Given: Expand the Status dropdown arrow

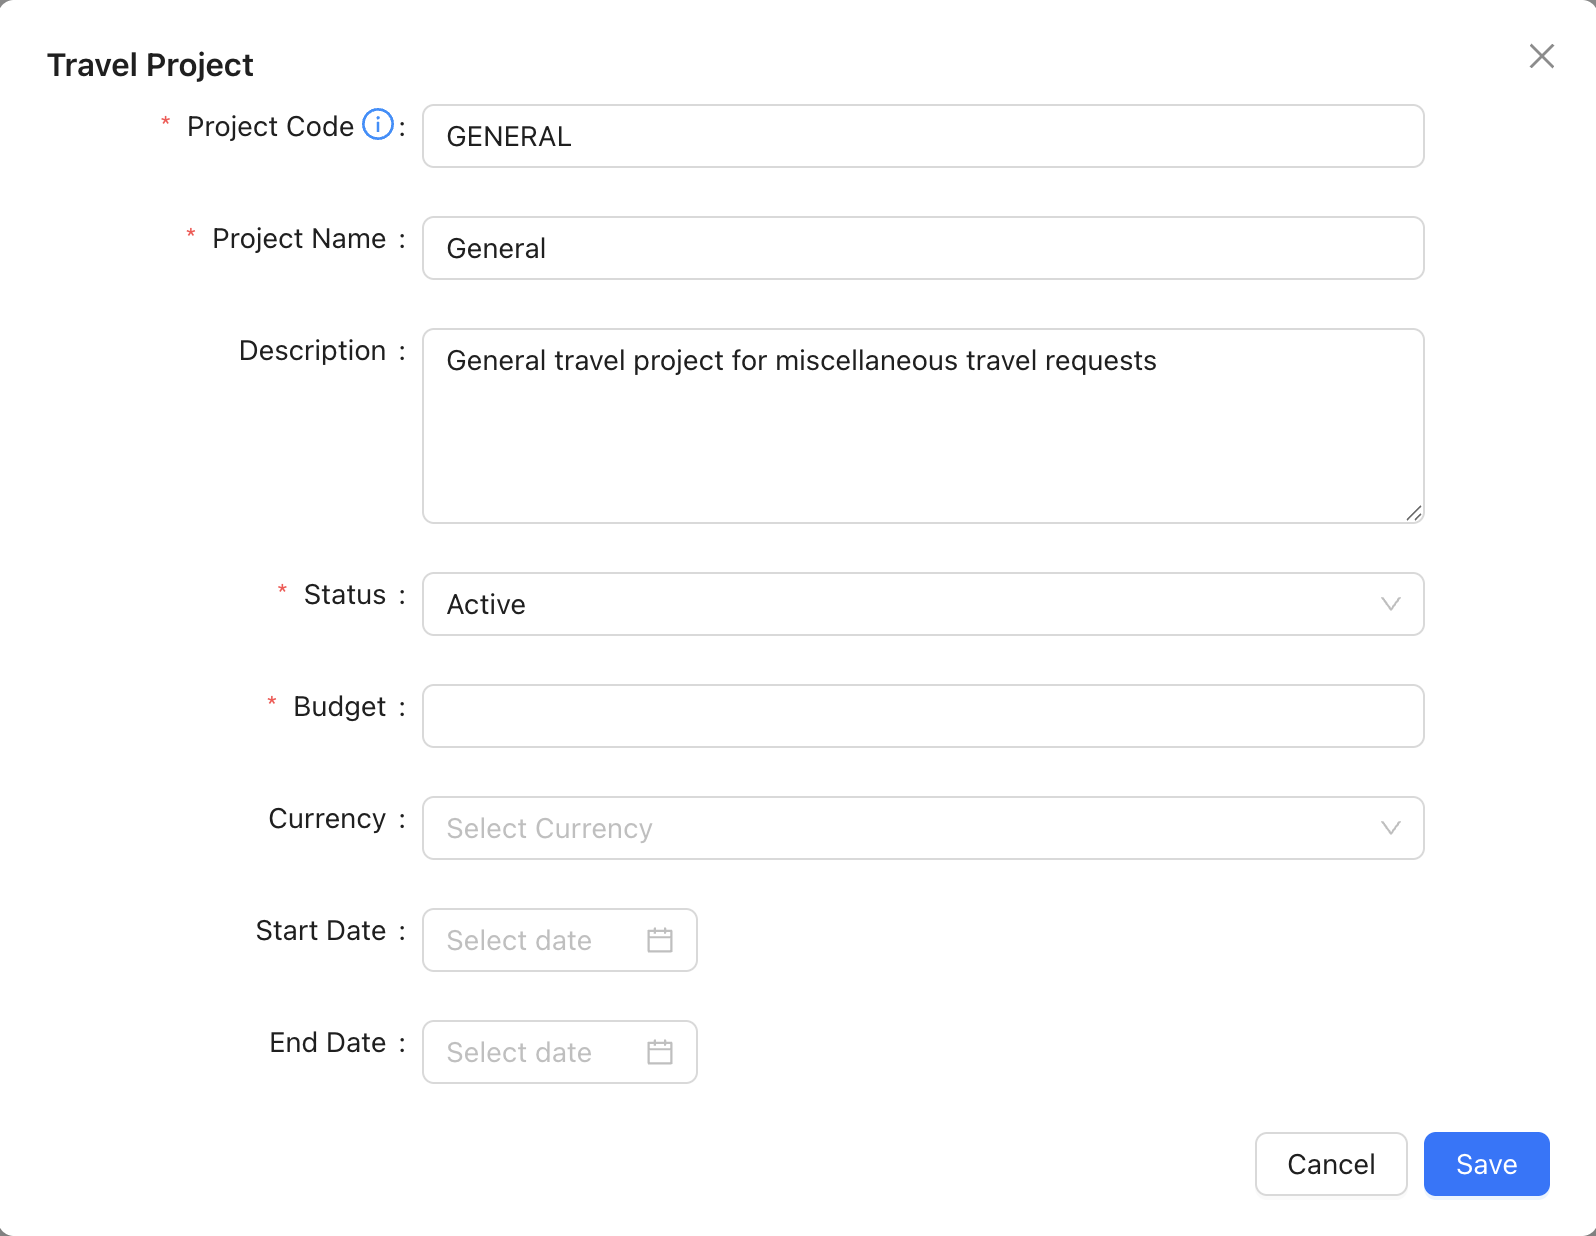Looking at the screenshot, I should [x=1390, y=604].
